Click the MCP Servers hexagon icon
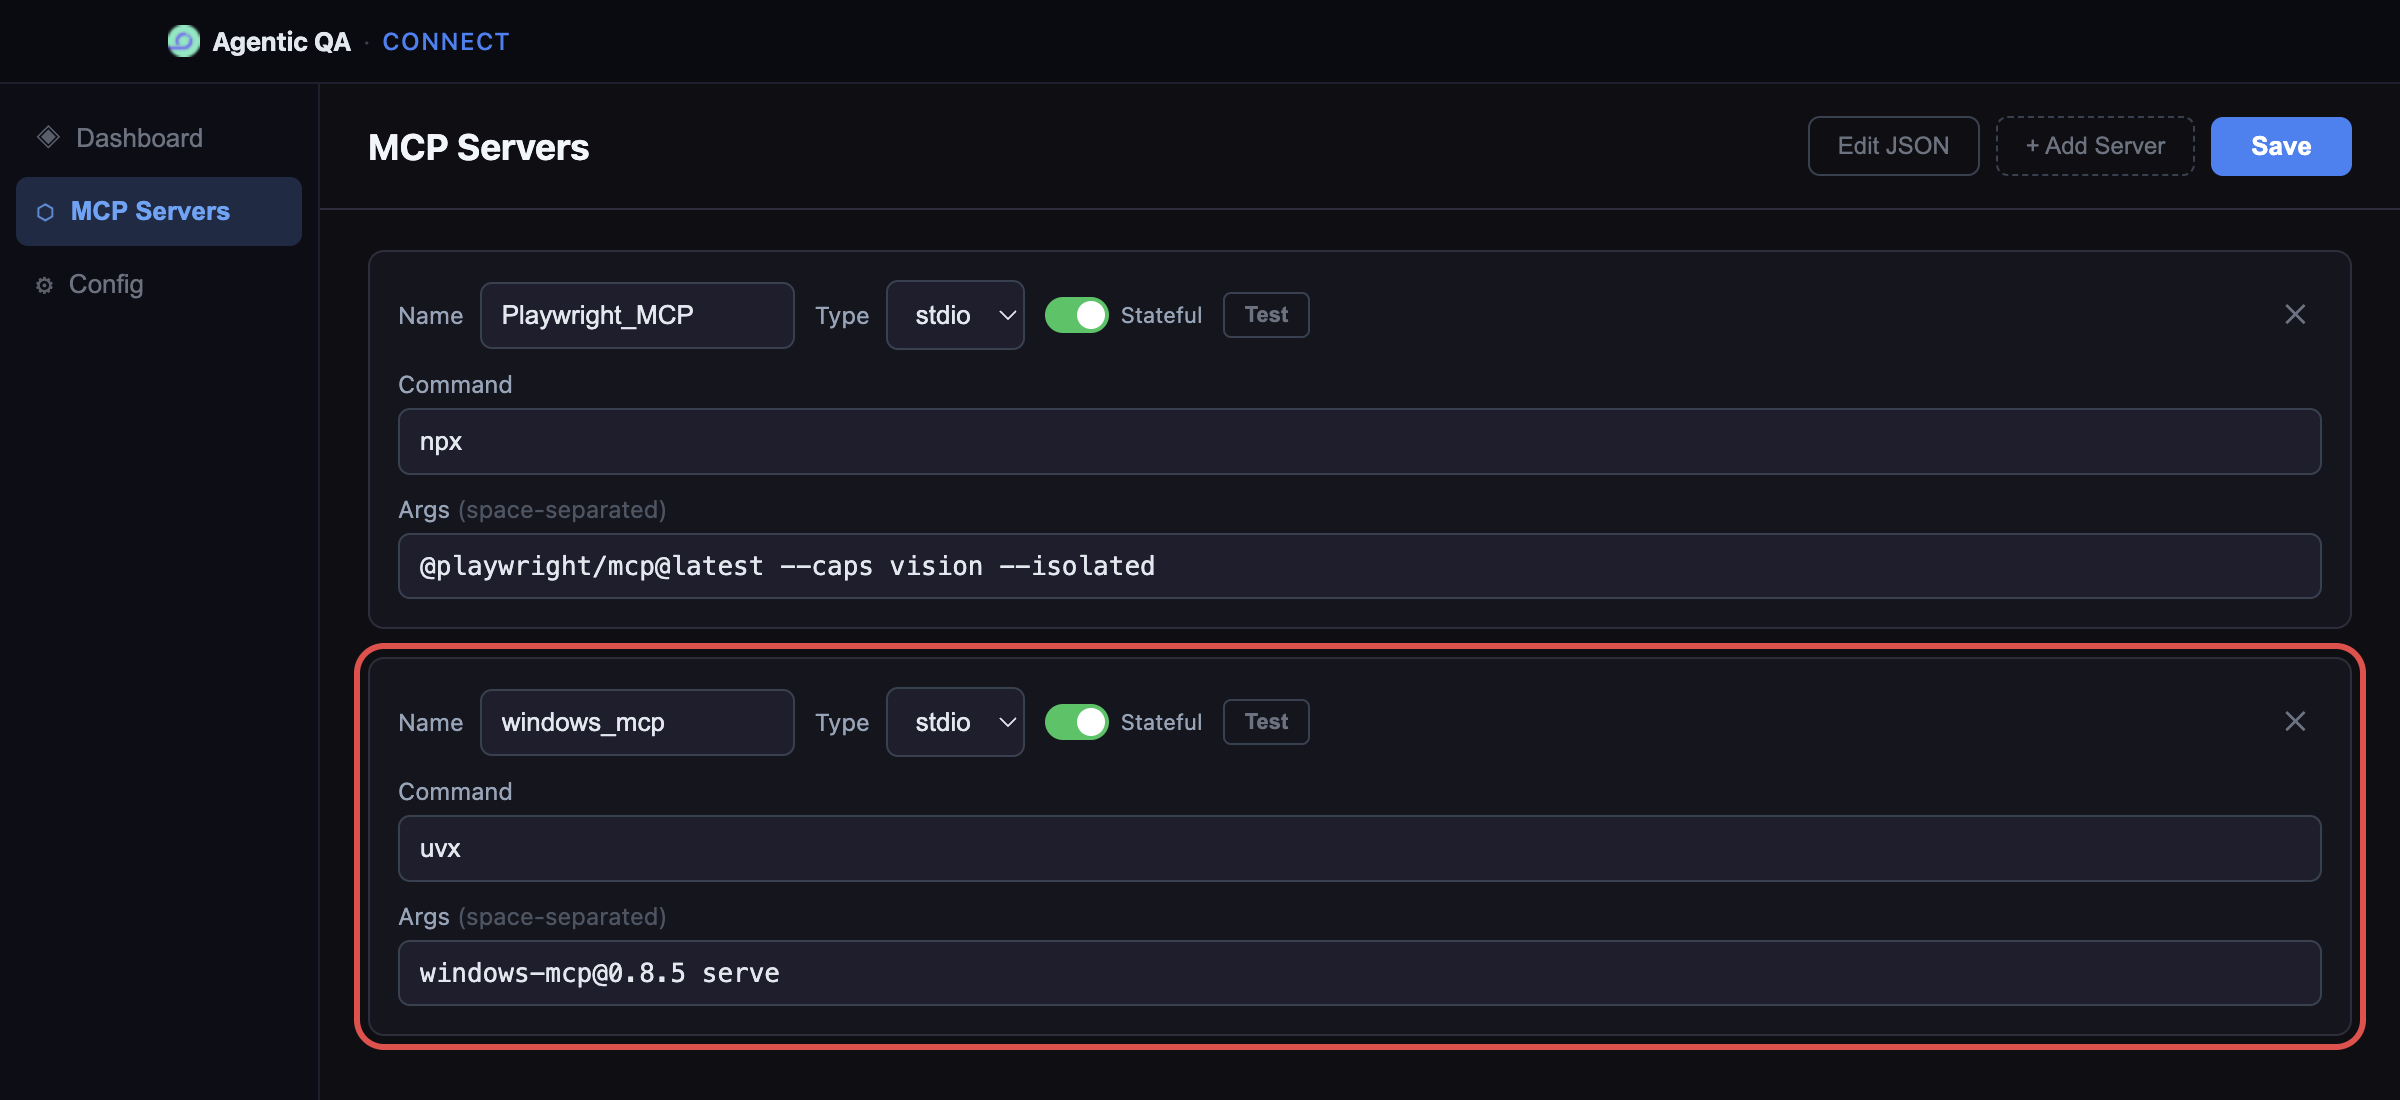Screen dimensions: 2400x1100 (45, 212)
